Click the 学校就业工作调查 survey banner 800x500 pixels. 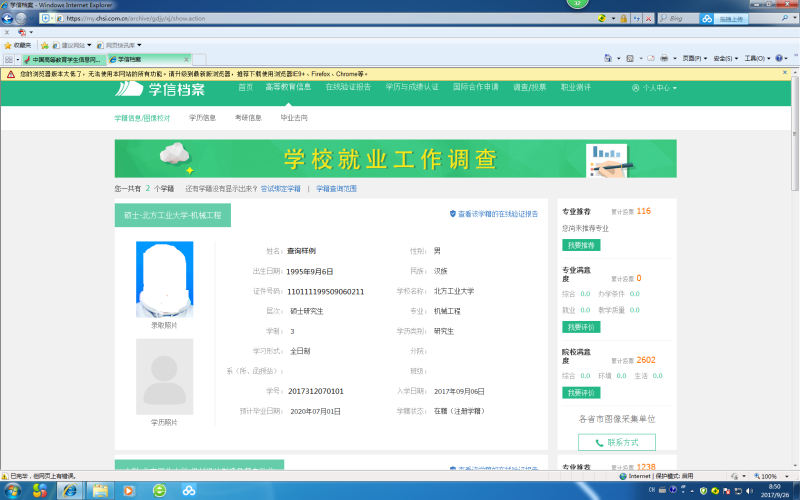pos(395,159)
